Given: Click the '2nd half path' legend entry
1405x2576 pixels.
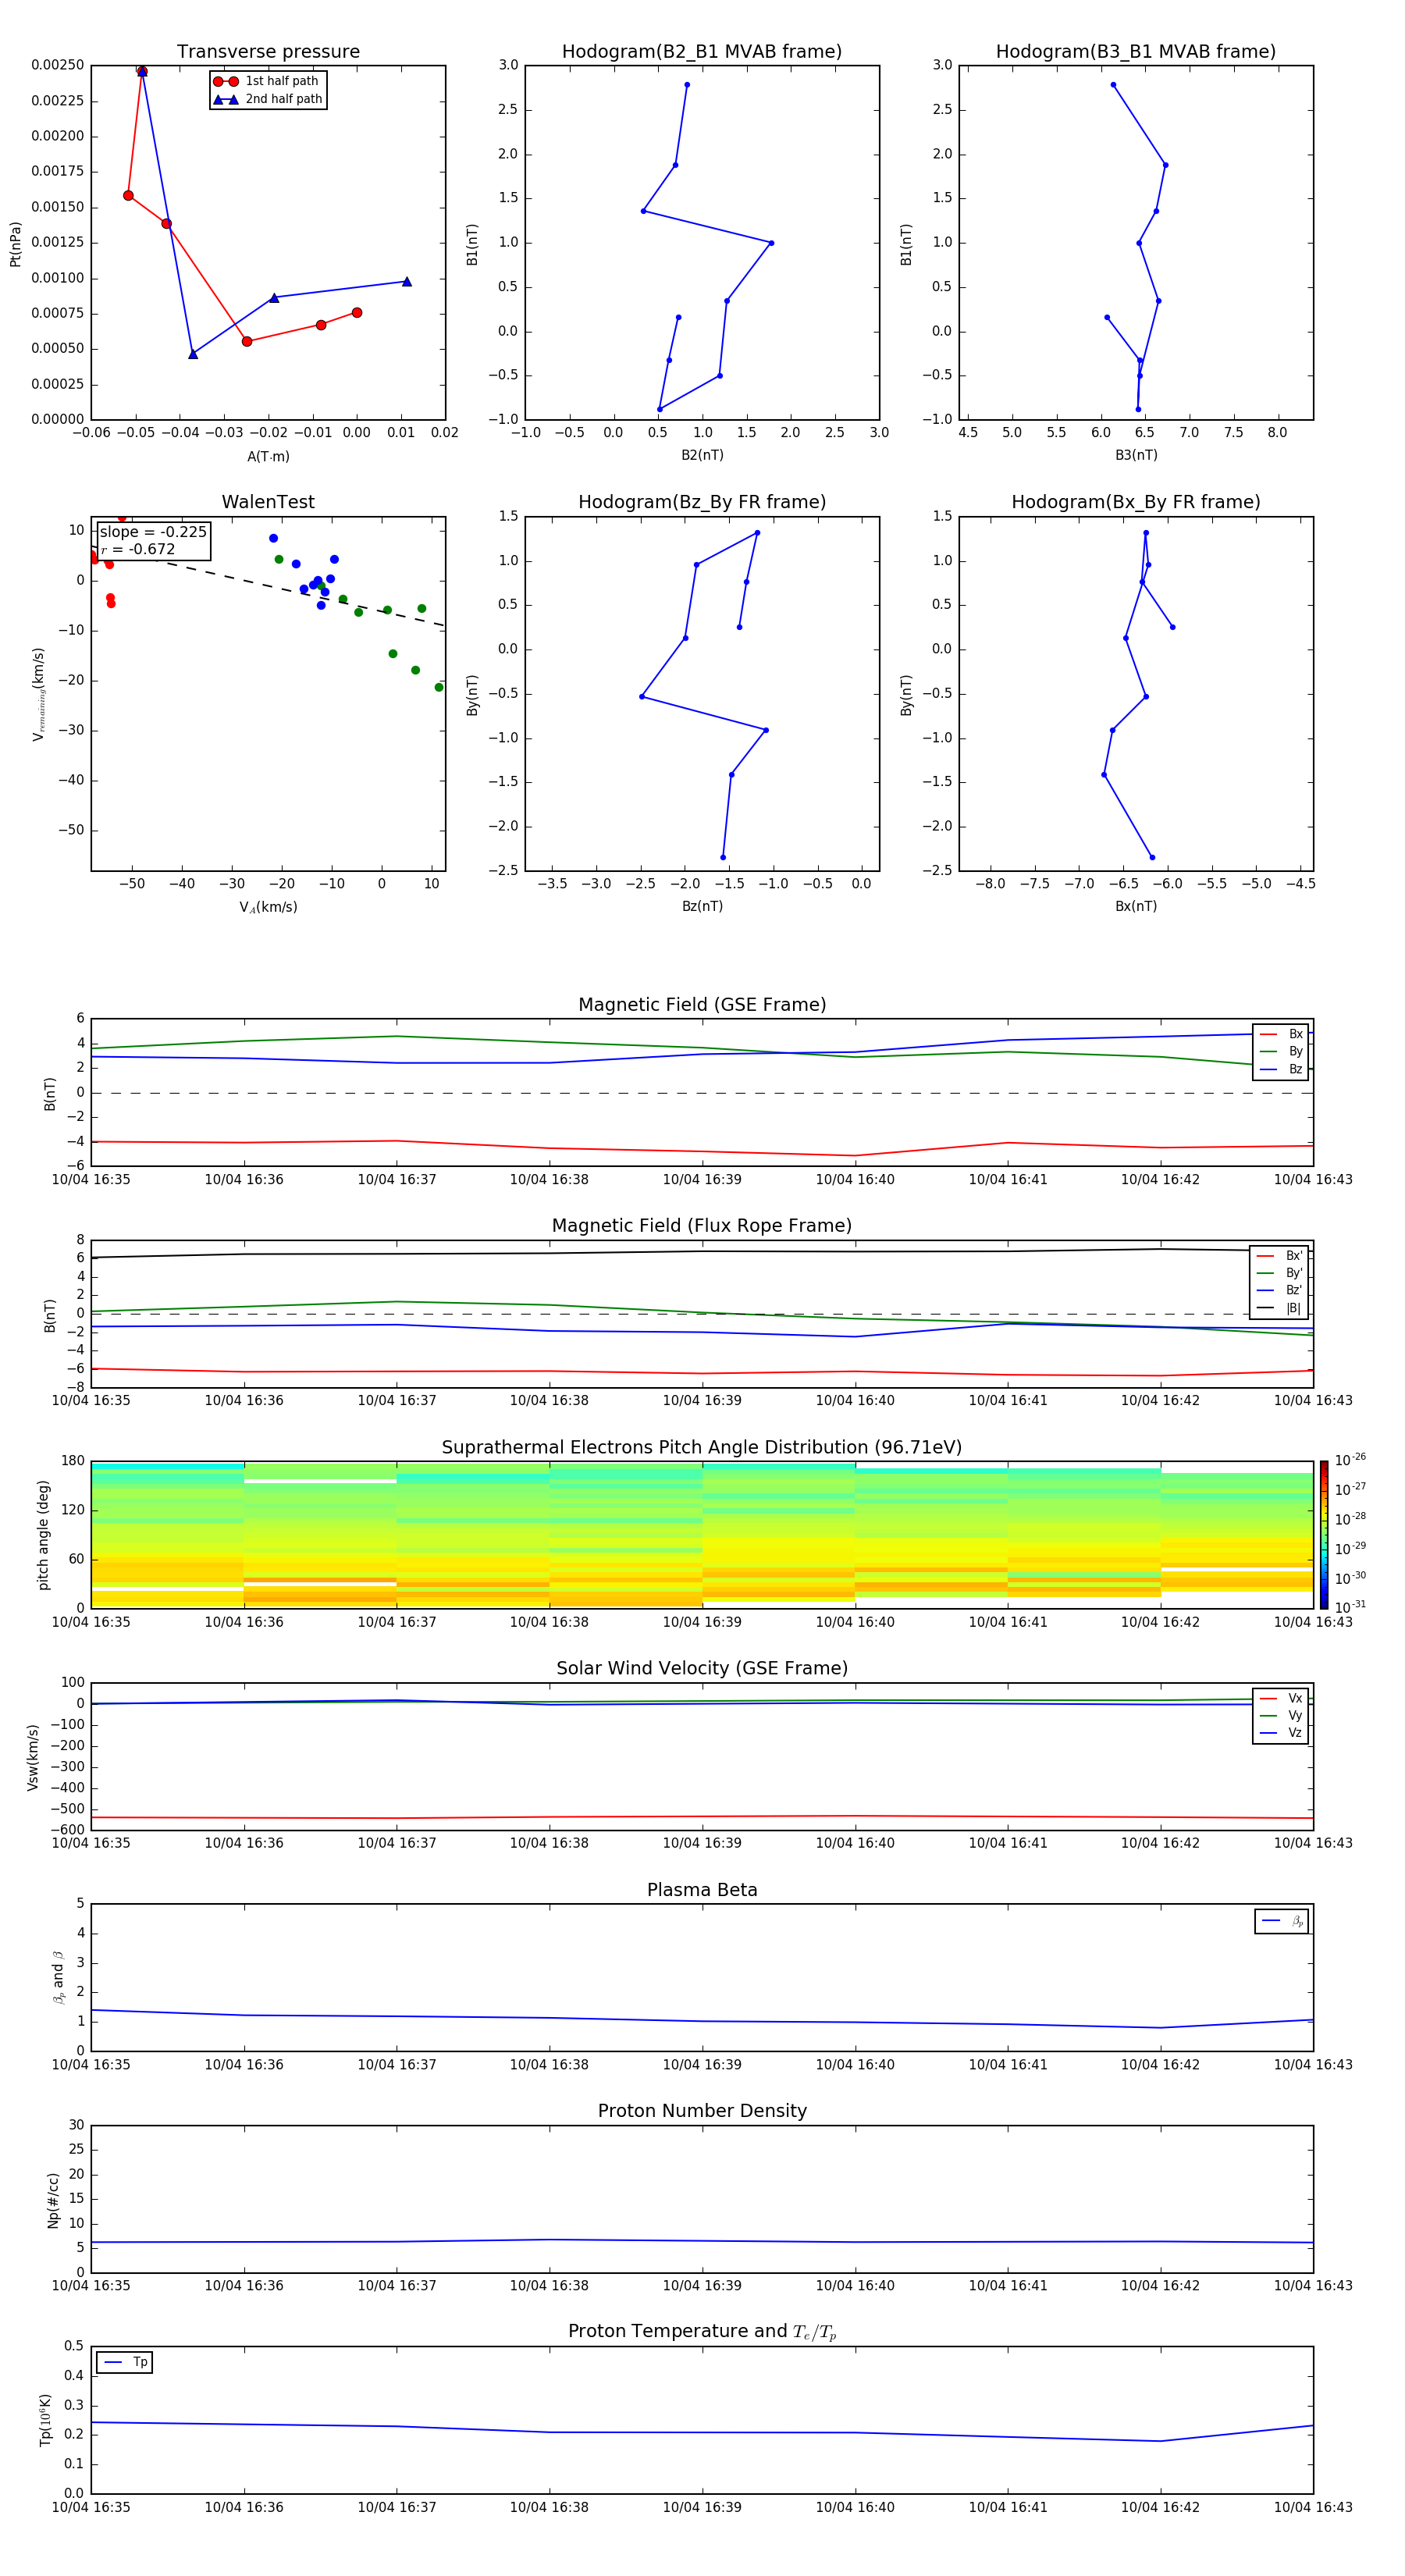Looking at the screenshot, I should click(269, 99).
